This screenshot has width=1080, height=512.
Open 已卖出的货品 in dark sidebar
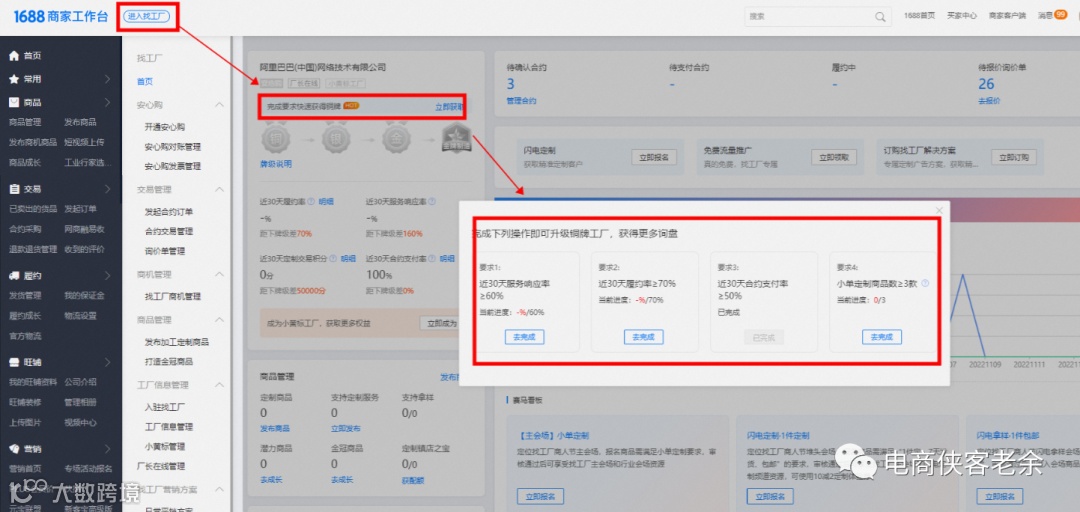point(32,209)
